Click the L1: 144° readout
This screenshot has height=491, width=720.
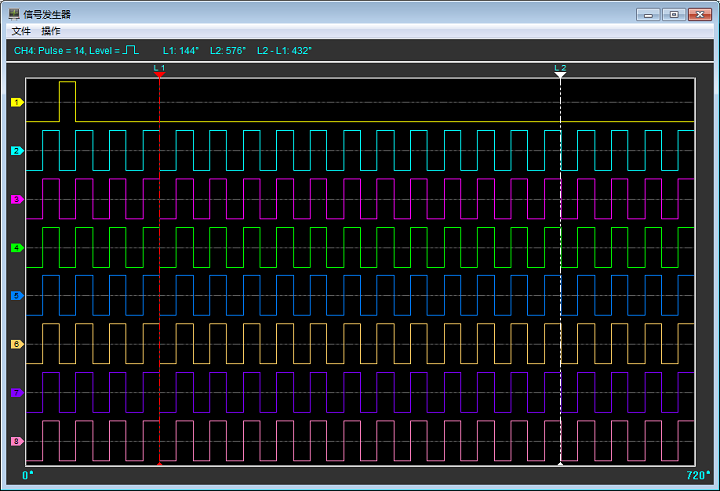click(x=181, y=50)
